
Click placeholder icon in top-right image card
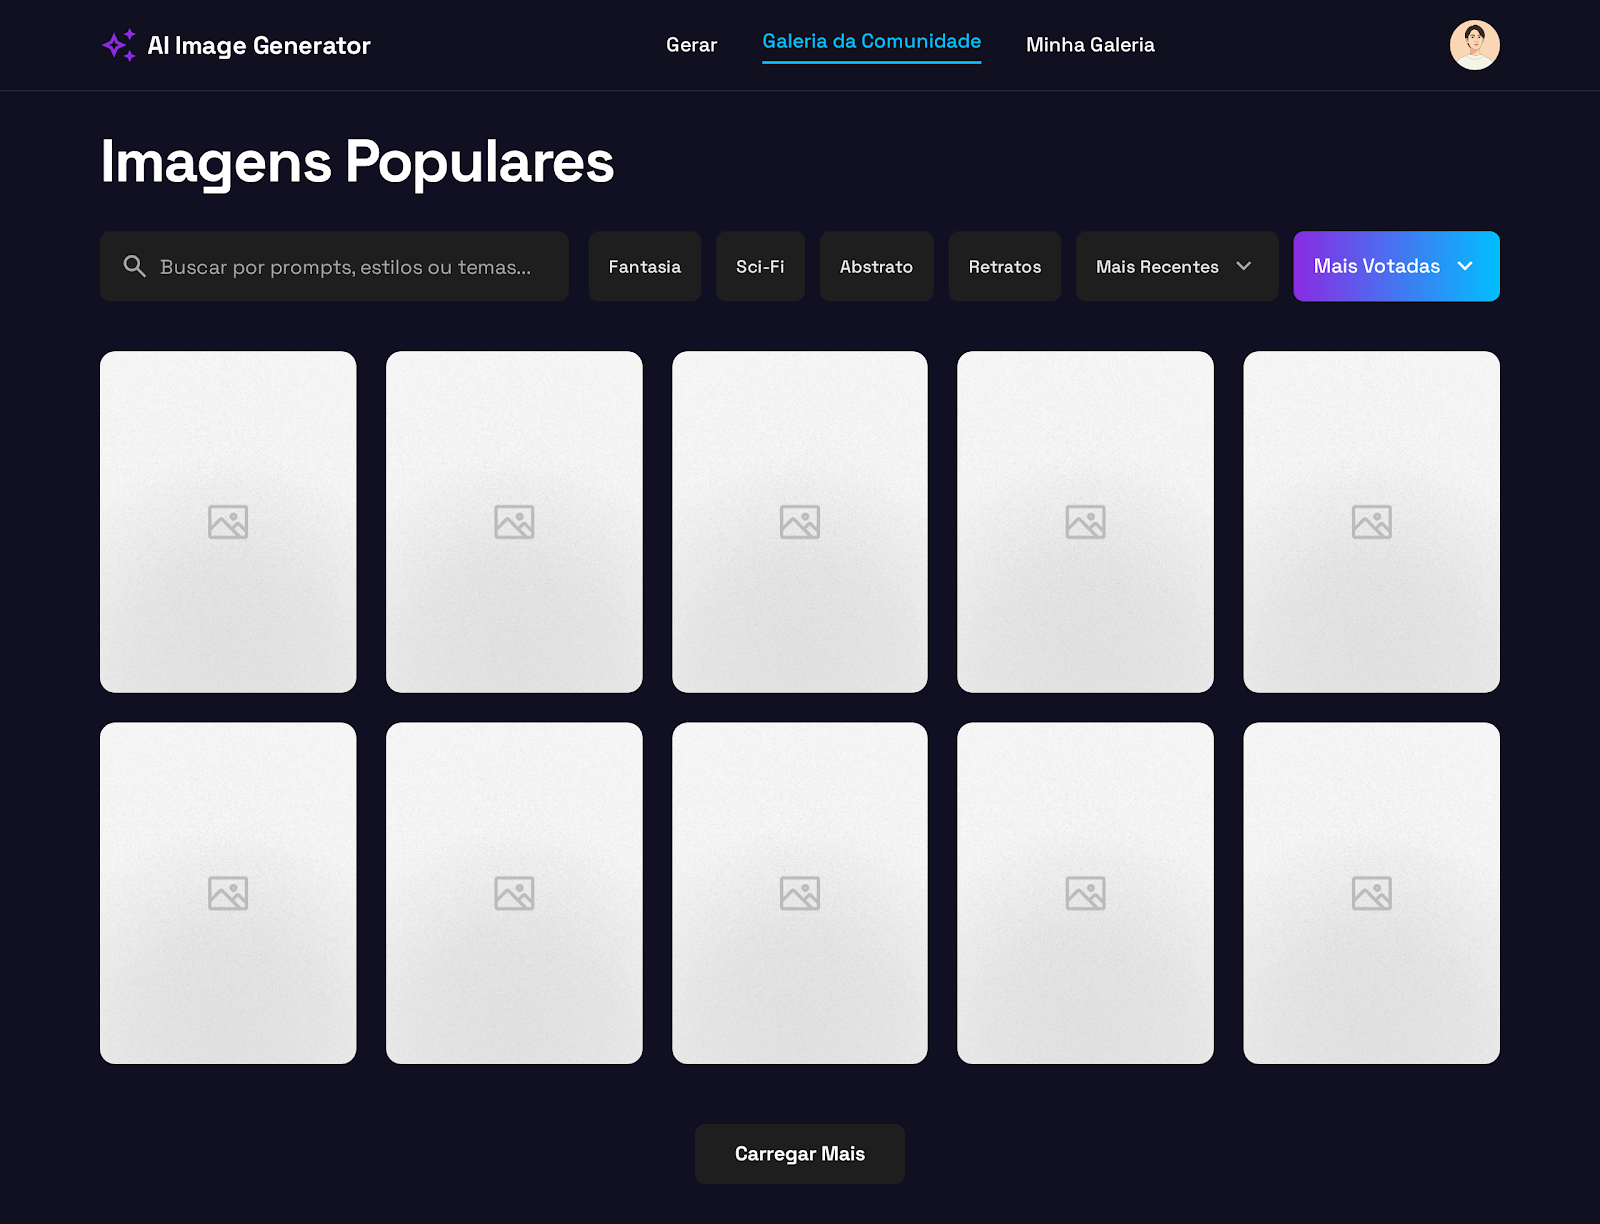point(1371,522)
